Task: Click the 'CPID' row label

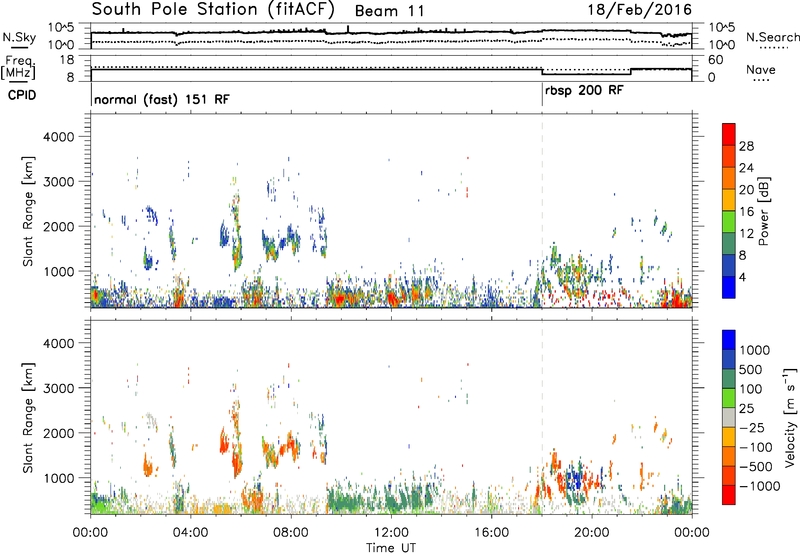Action: 22,95
